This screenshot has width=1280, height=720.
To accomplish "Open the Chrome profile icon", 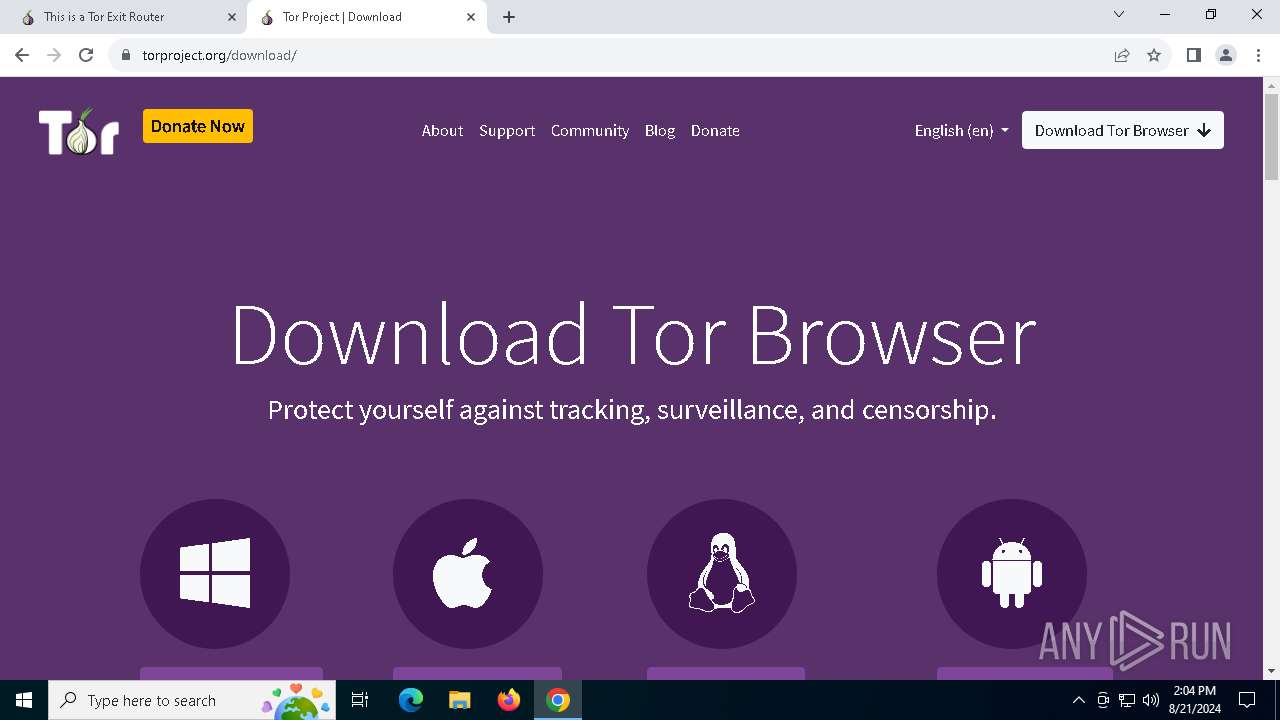I will (1226, 55).
